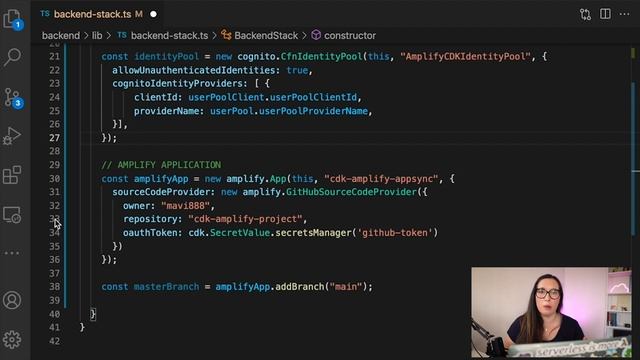
Task: Click line number 42 in gutter
Action: tap(54, 341)
